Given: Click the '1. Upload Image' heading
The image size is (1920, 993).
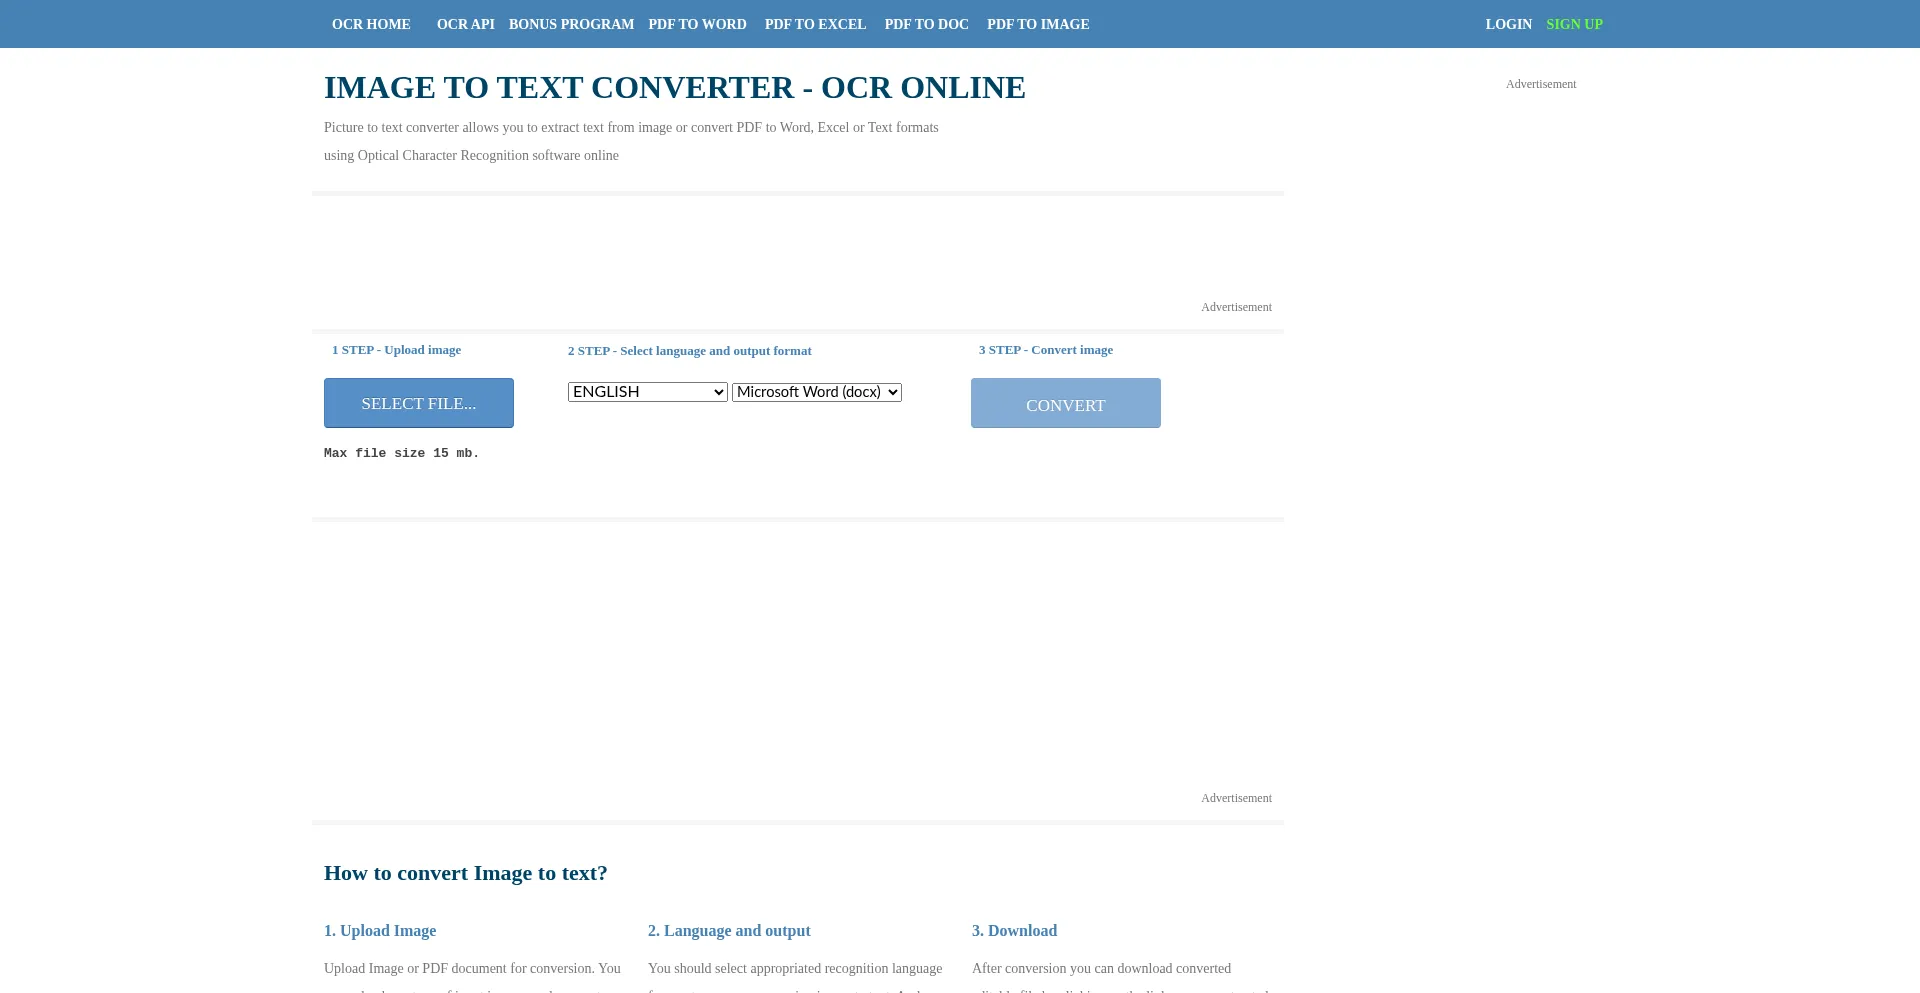Looking at the screenshot, I should pyautogui.click(x=380, y=931).
